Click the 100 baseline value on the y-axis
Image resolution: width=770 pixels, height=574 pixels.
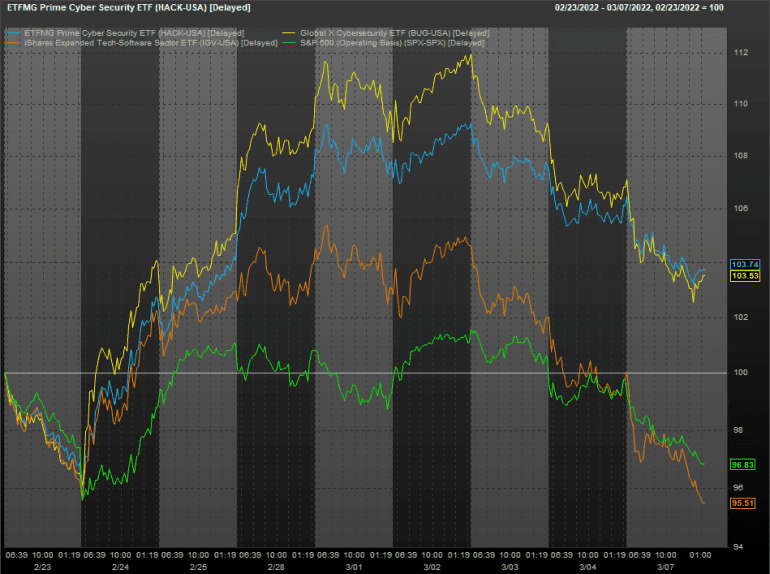(x=742, y=373)
